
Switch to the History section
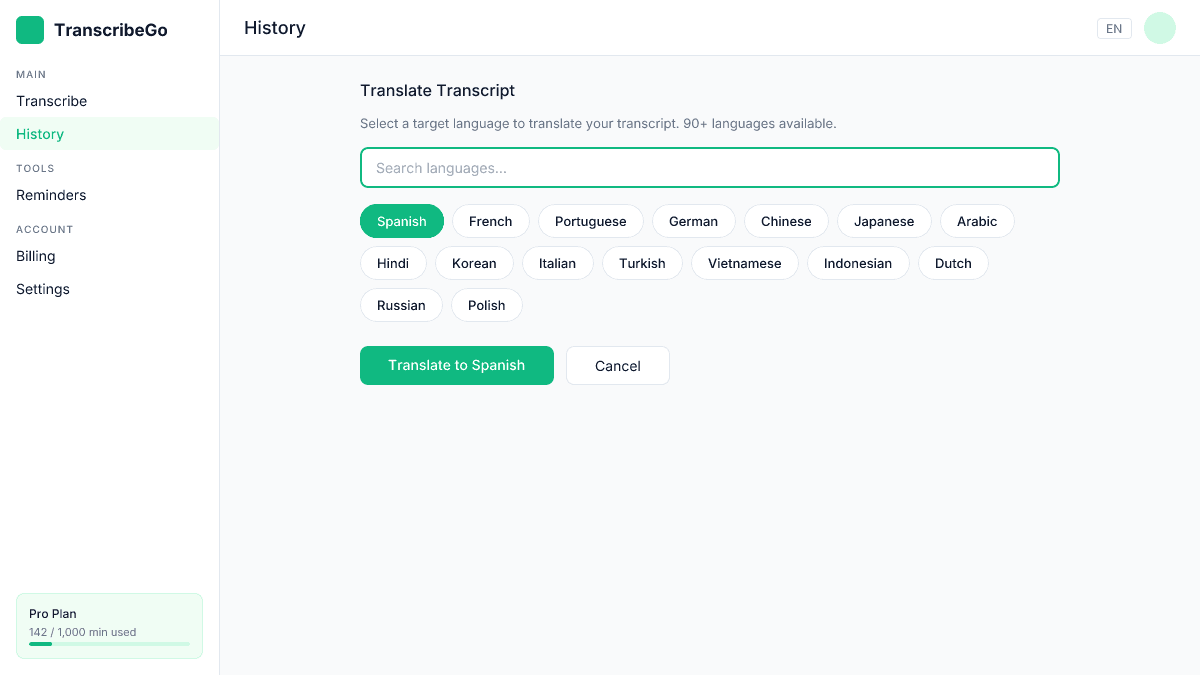click(39, 133)
